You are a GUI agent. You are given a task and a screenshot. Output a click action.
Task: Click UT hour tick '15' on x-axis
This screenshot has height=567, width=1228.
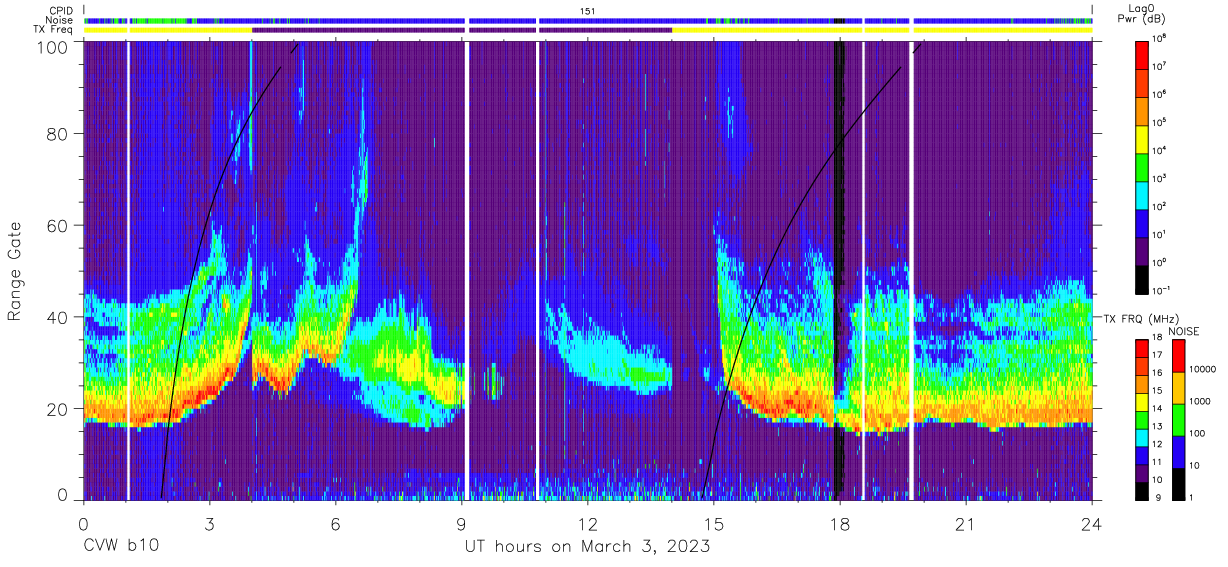714,523
